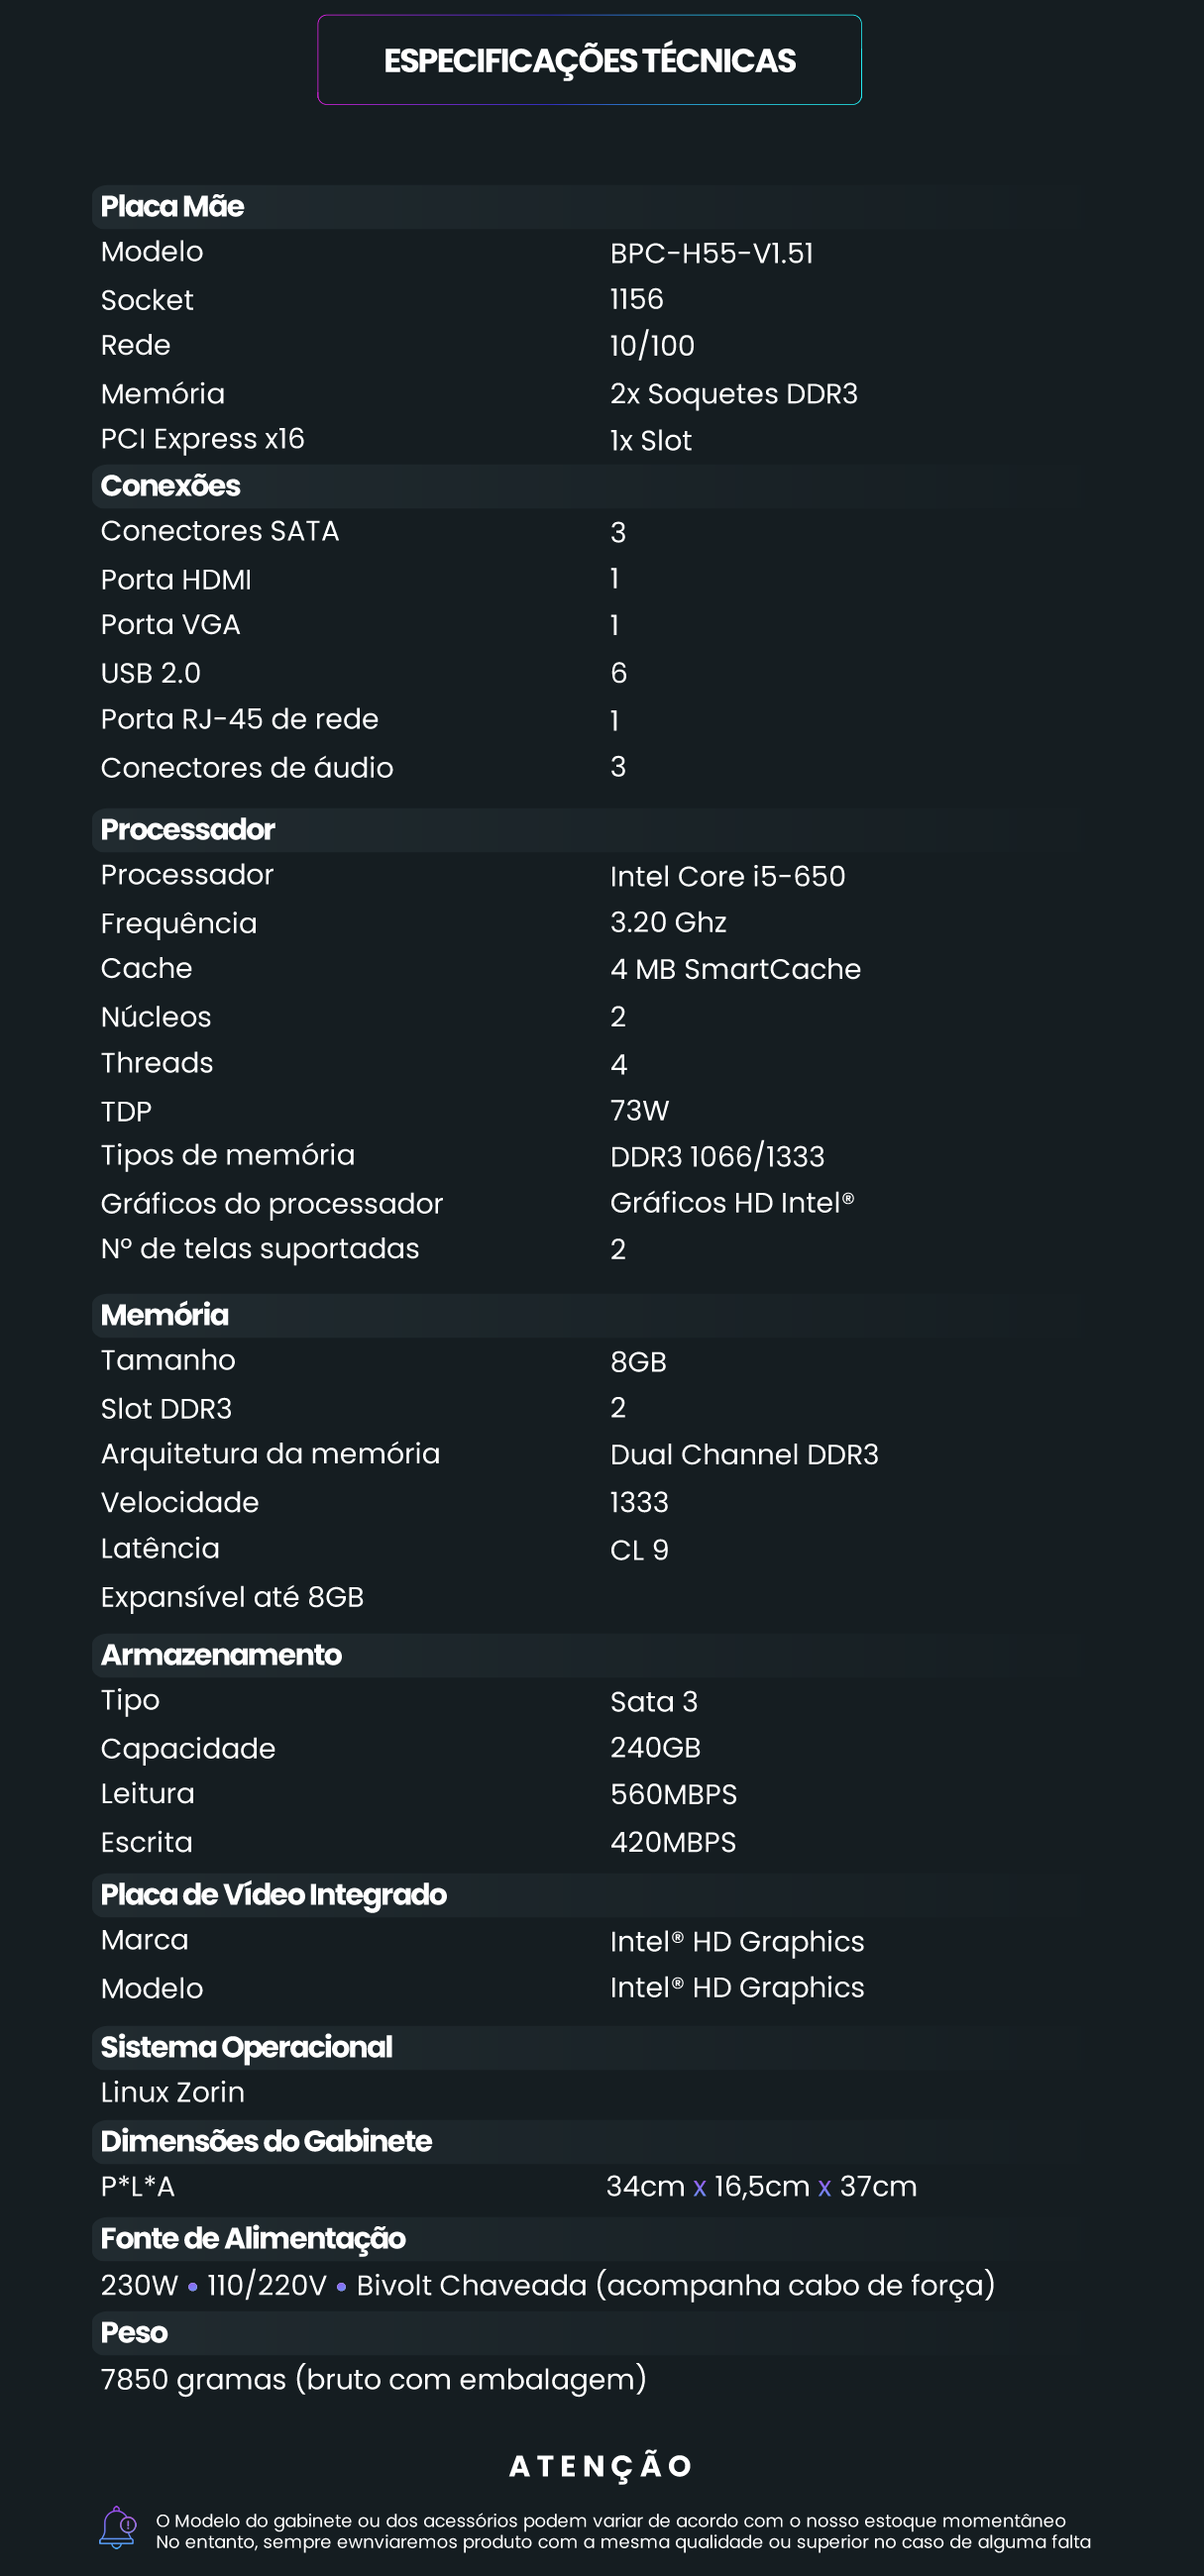Viewport: 1204px width, 2576px height.
Task: Select the Armazenamento section header
Action: click(221, 1655)
